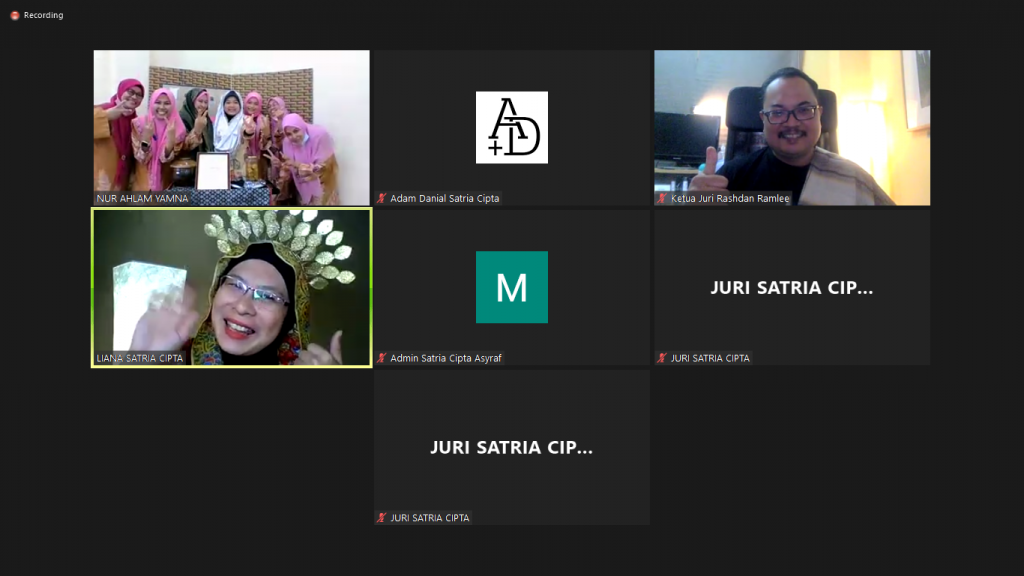
Task: Click the Admin Satria Cipta Asyraf name label
Action: (x=446, y=358)
